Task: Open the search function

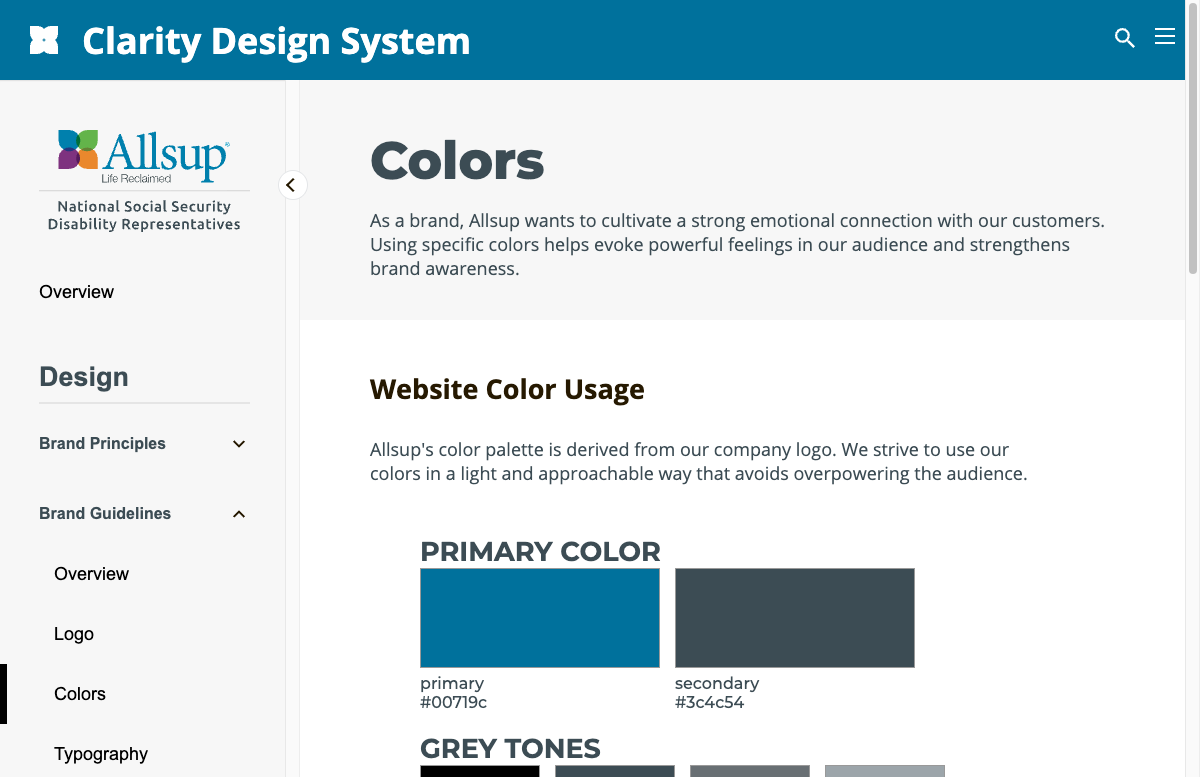Action: tap(1124, 37)
